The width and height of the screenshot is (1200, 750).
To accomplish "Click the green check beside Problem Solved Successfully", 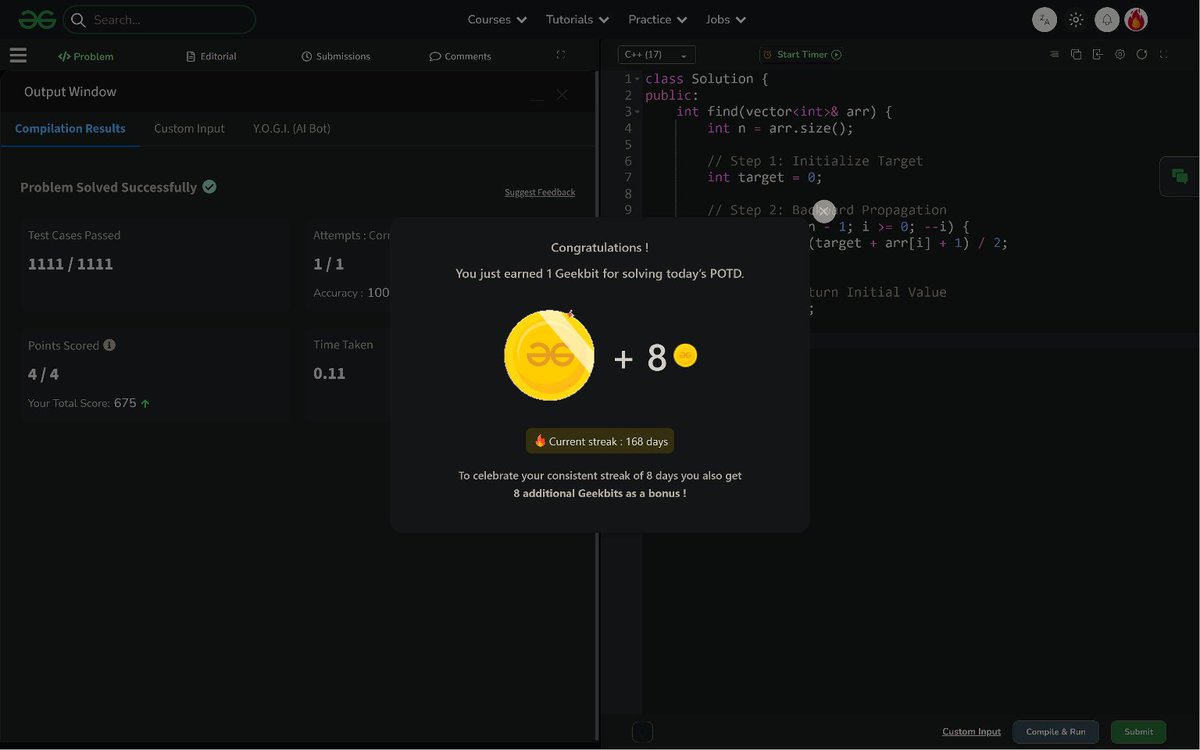I will 209,186.
